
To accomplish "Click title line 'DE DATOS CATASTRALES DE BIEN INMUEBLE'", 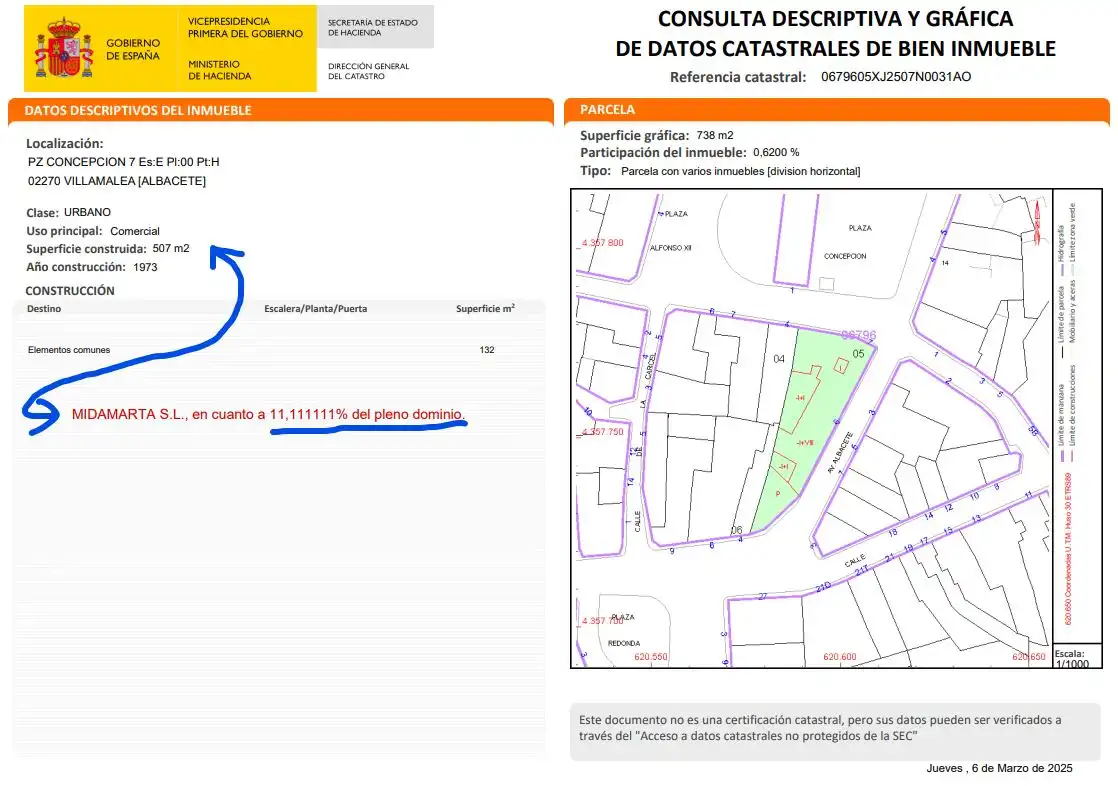I will click(836, 49).
